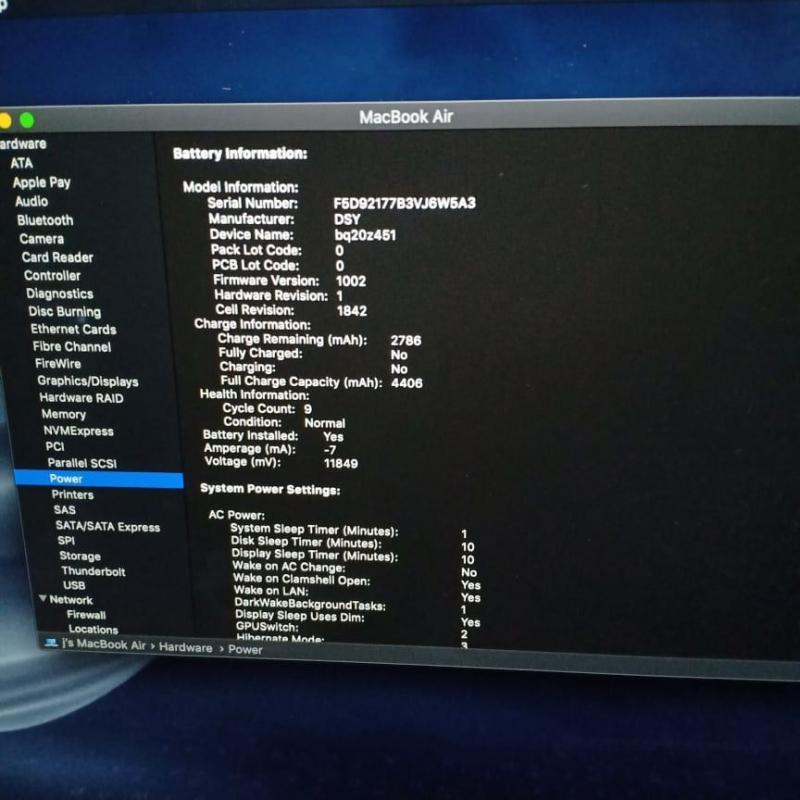Click the Wake on Clamshell Open label
Image resolution: width=800 pixels, height=800 pixels.
(302, 579)
